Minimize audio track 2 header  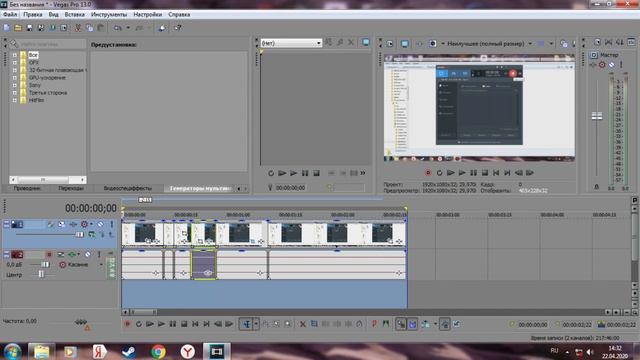point(7,254)
